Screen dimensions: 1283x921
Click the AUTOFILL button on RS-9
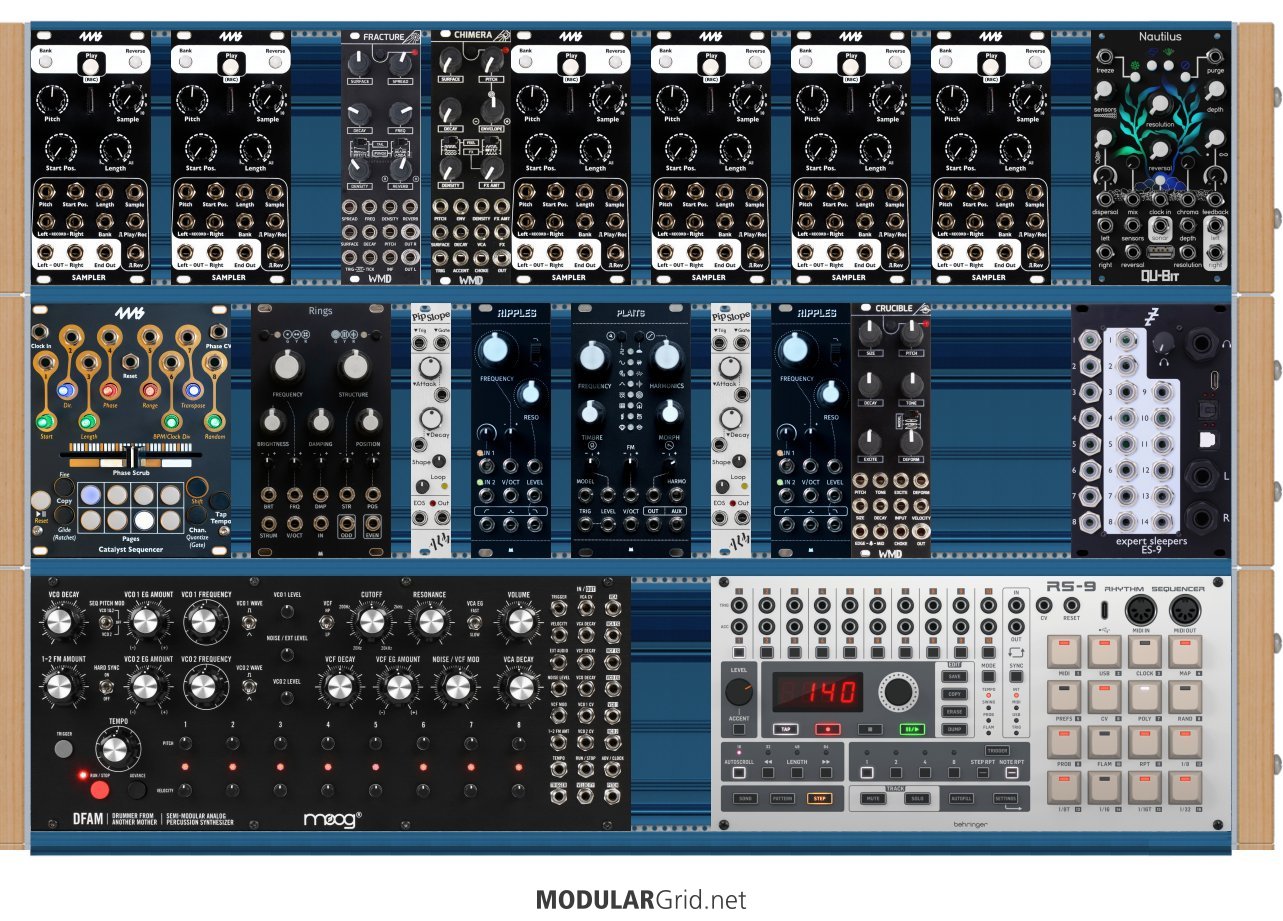[x=963, y=799]
